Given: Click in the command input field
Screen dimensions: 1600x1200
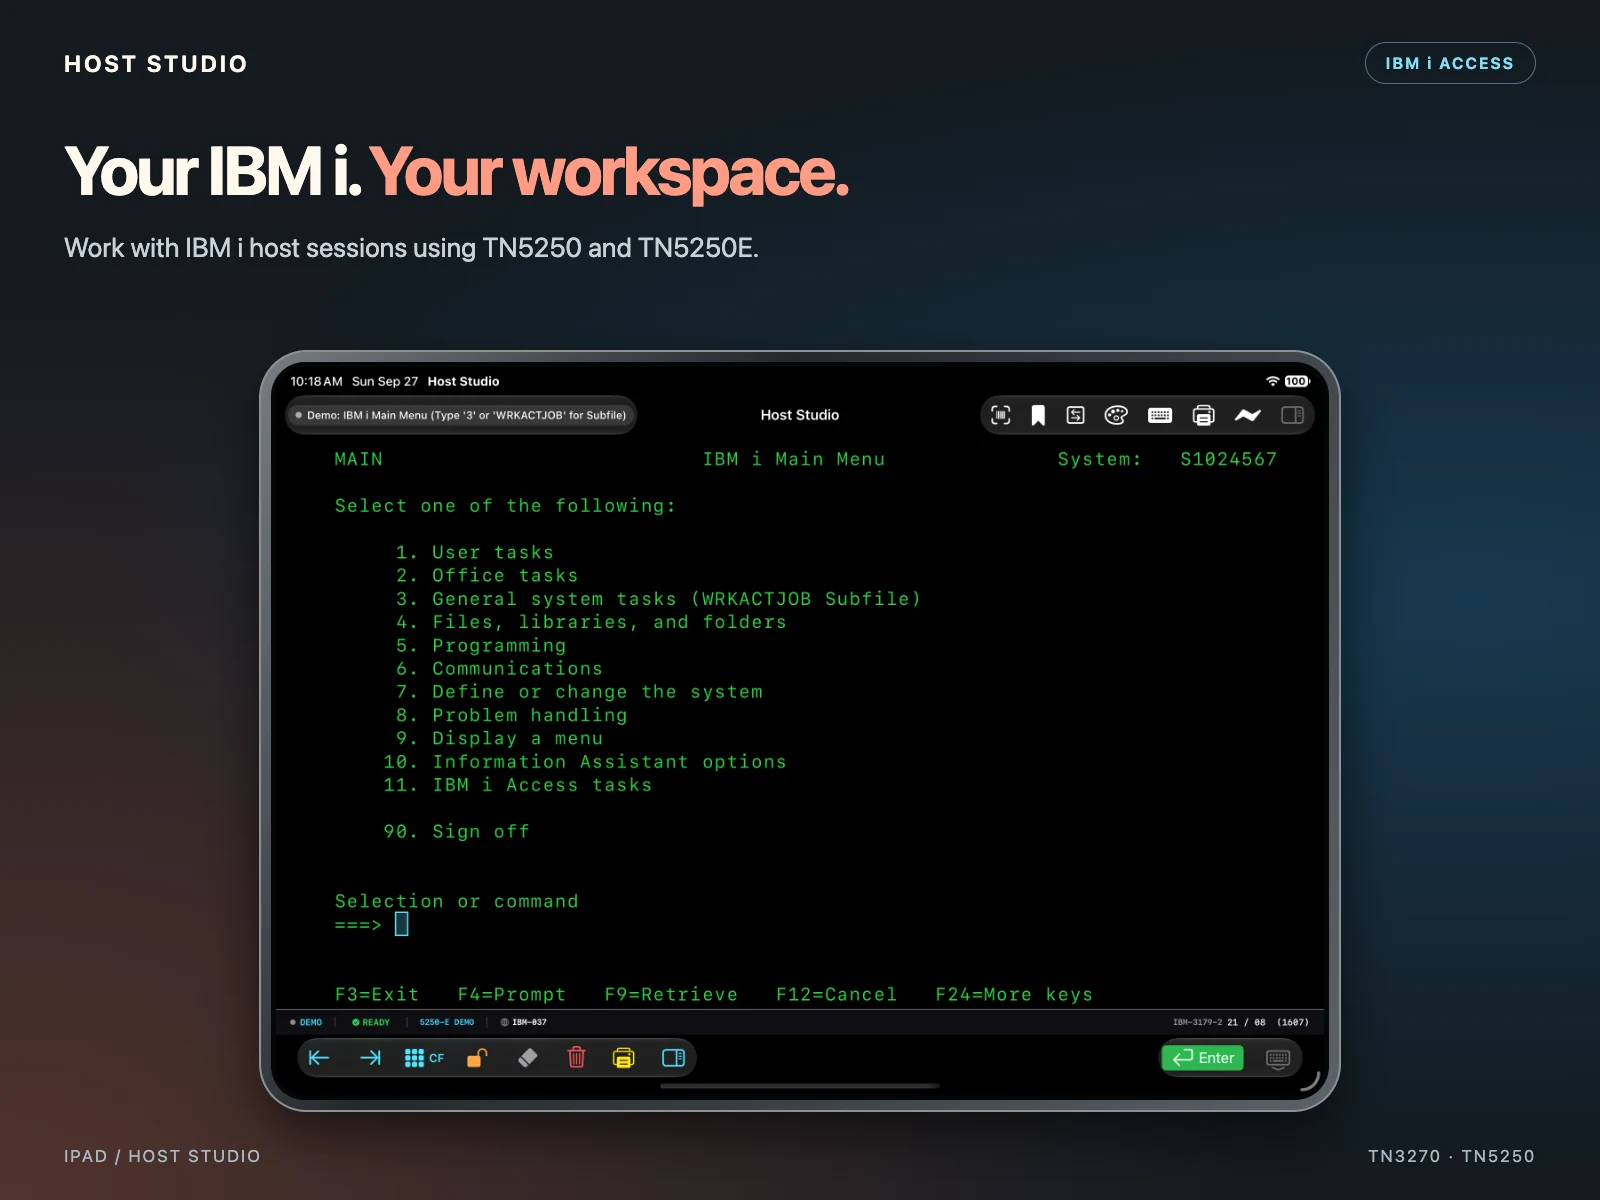Looking at the screenshot, I should (x=402, y=924).
